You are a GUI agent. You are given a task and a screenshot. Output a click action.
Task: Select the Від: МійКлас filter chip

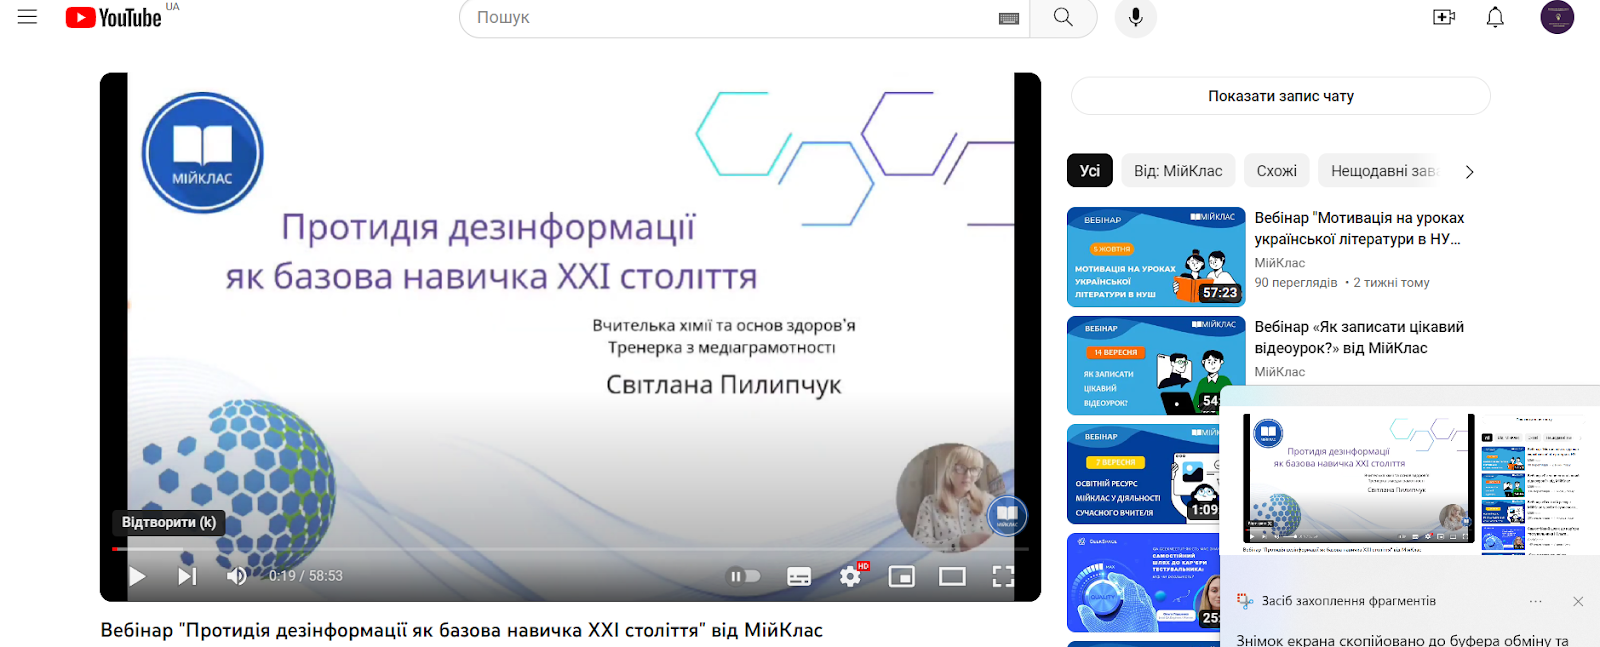[1178, 171]
